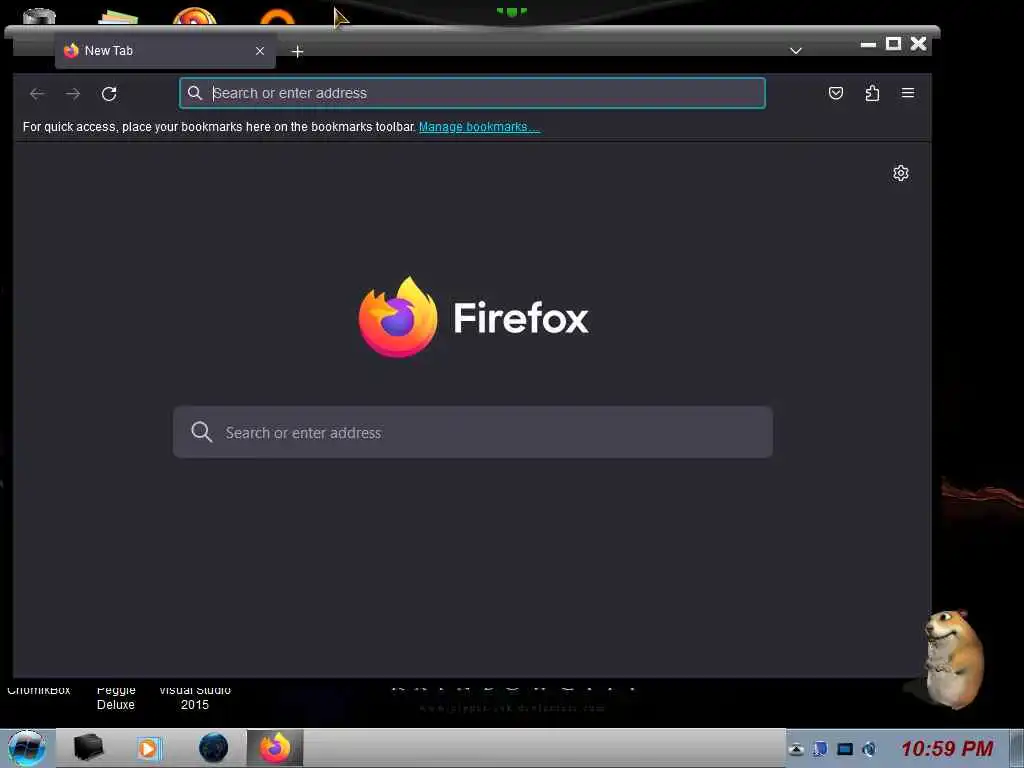Expand the list all tabs chevron
The width and height of the screenshot is (1024, 768).
[795, 50]
